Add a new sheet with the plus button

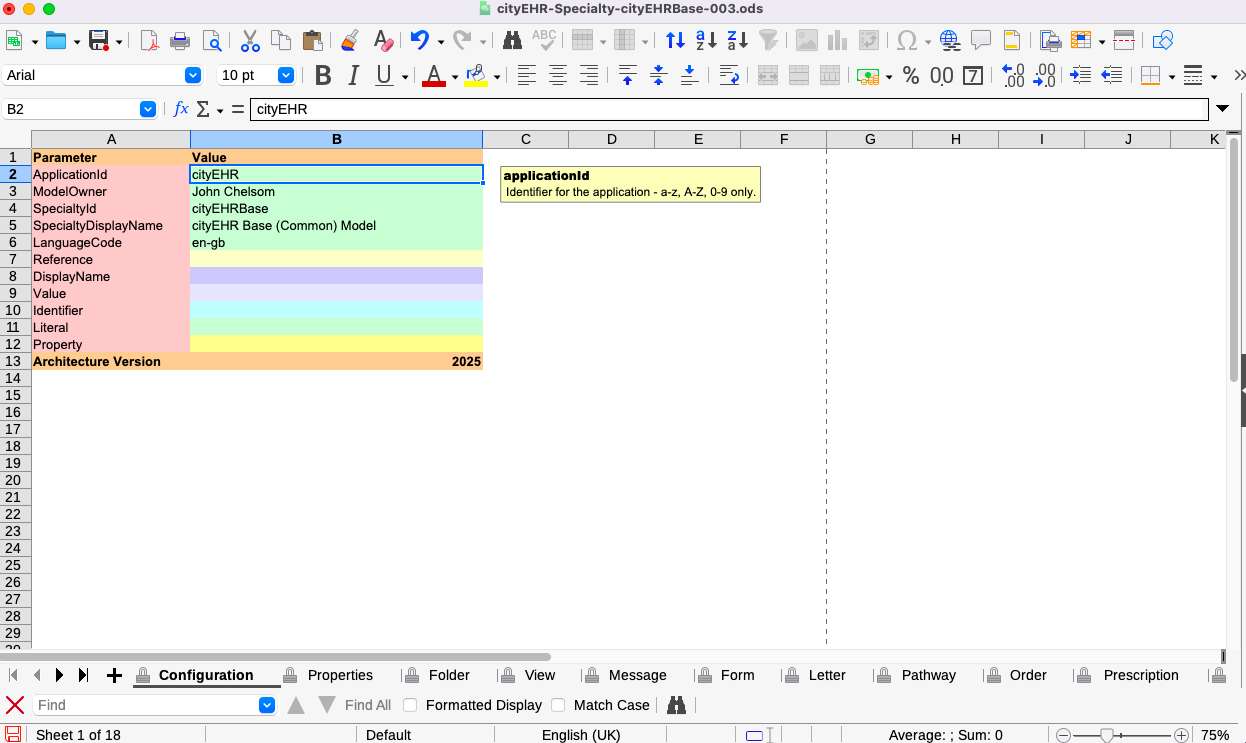coord(114,675)
